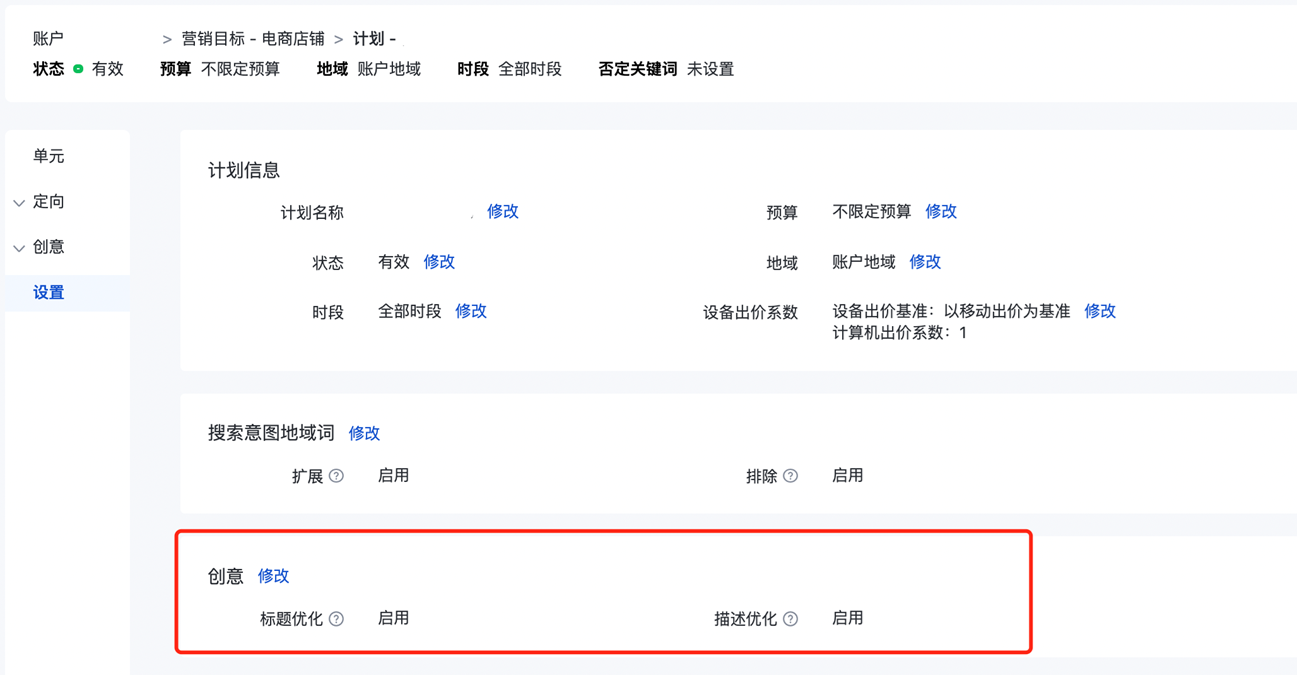Click 启用 value for 扩展
1297x675 pixels.
click(x=393, y=476)
